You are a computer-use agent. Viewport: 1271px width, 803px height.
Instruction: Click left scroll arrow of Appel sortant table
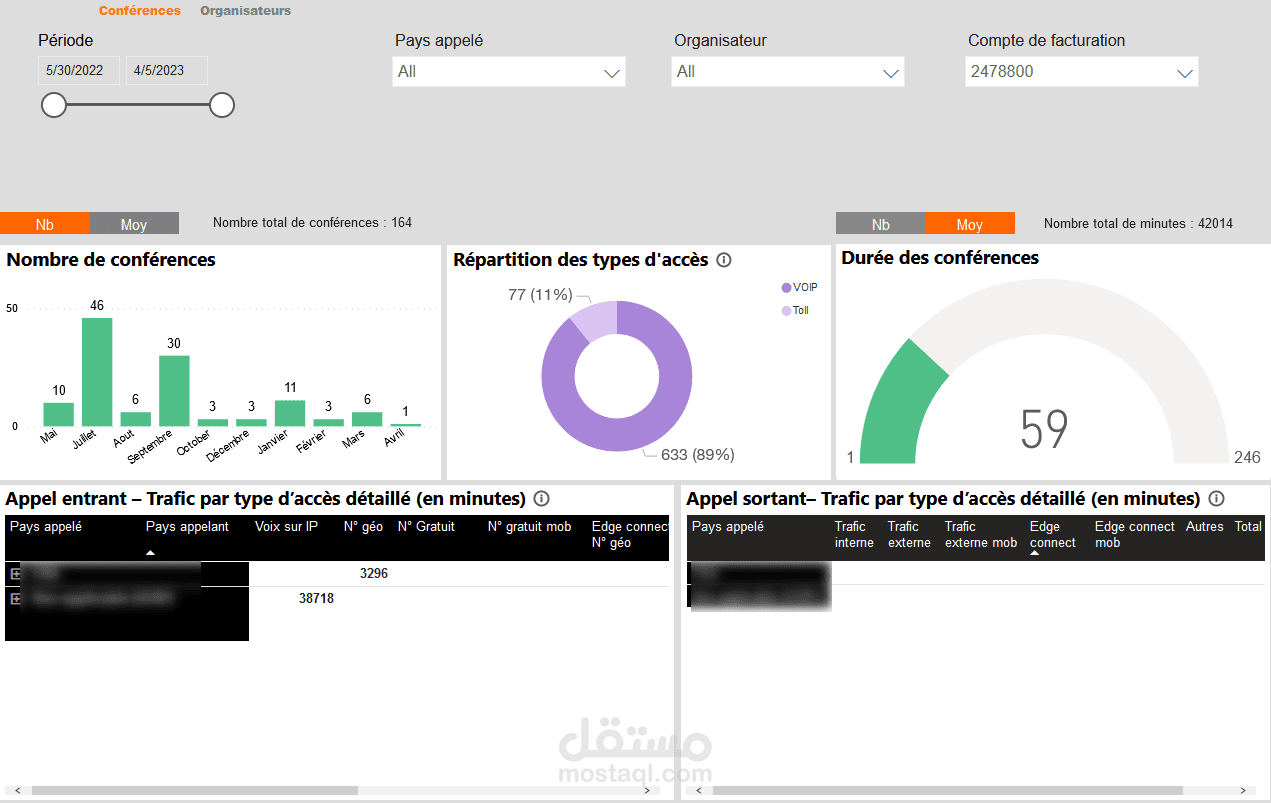697,791
